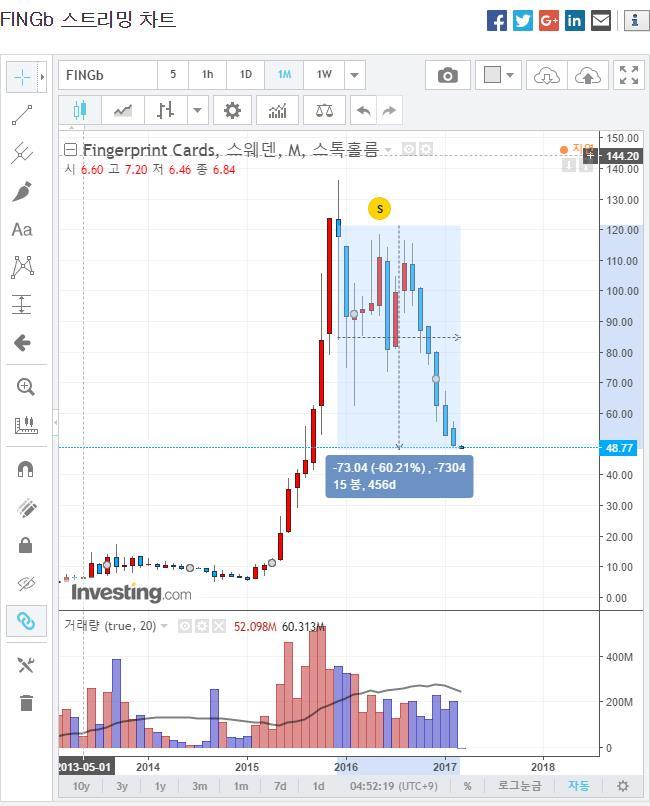Select the long position projection tool
This screenshot has height=806, width=650.
point(22,304)
